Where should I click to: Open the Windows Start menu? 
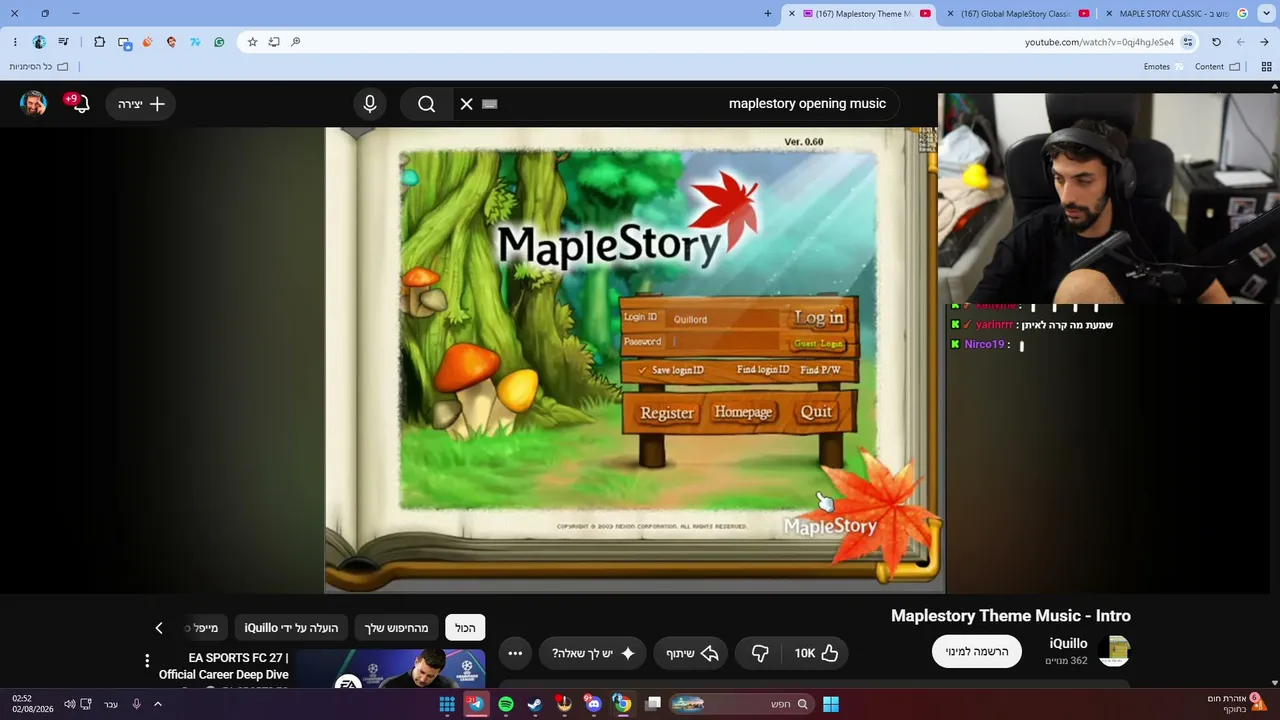tap(831, 704)
